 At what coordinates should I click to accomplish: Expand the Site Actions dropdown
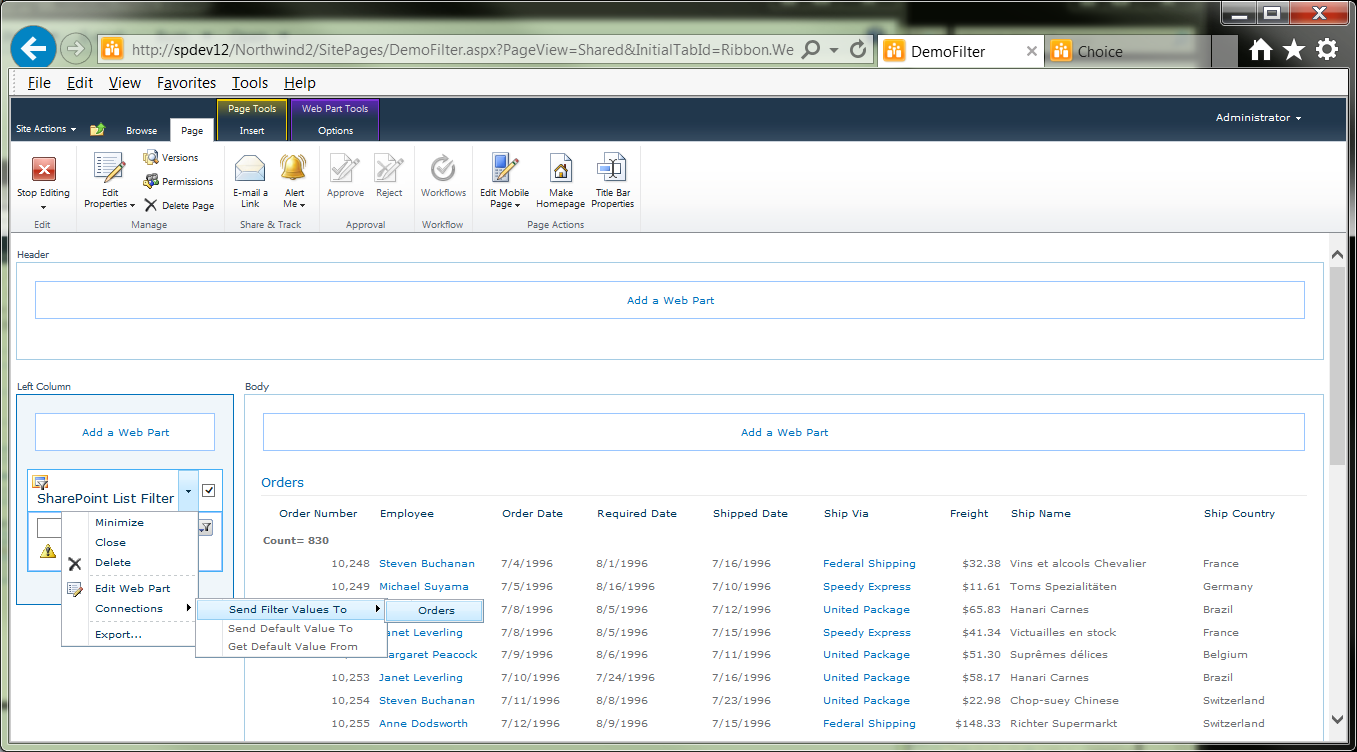[x=46, y=129]
